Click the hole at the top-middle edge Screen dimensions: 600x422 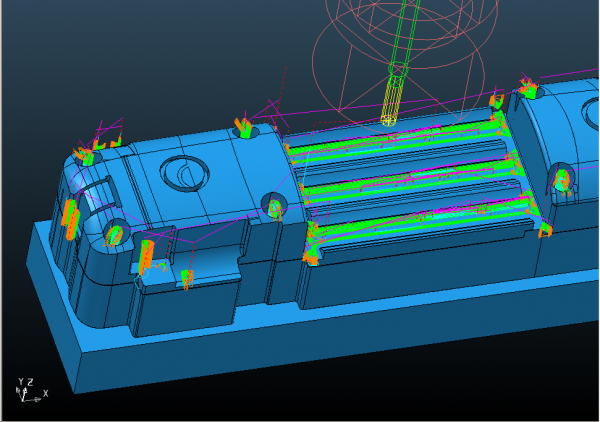pos(244,129)
